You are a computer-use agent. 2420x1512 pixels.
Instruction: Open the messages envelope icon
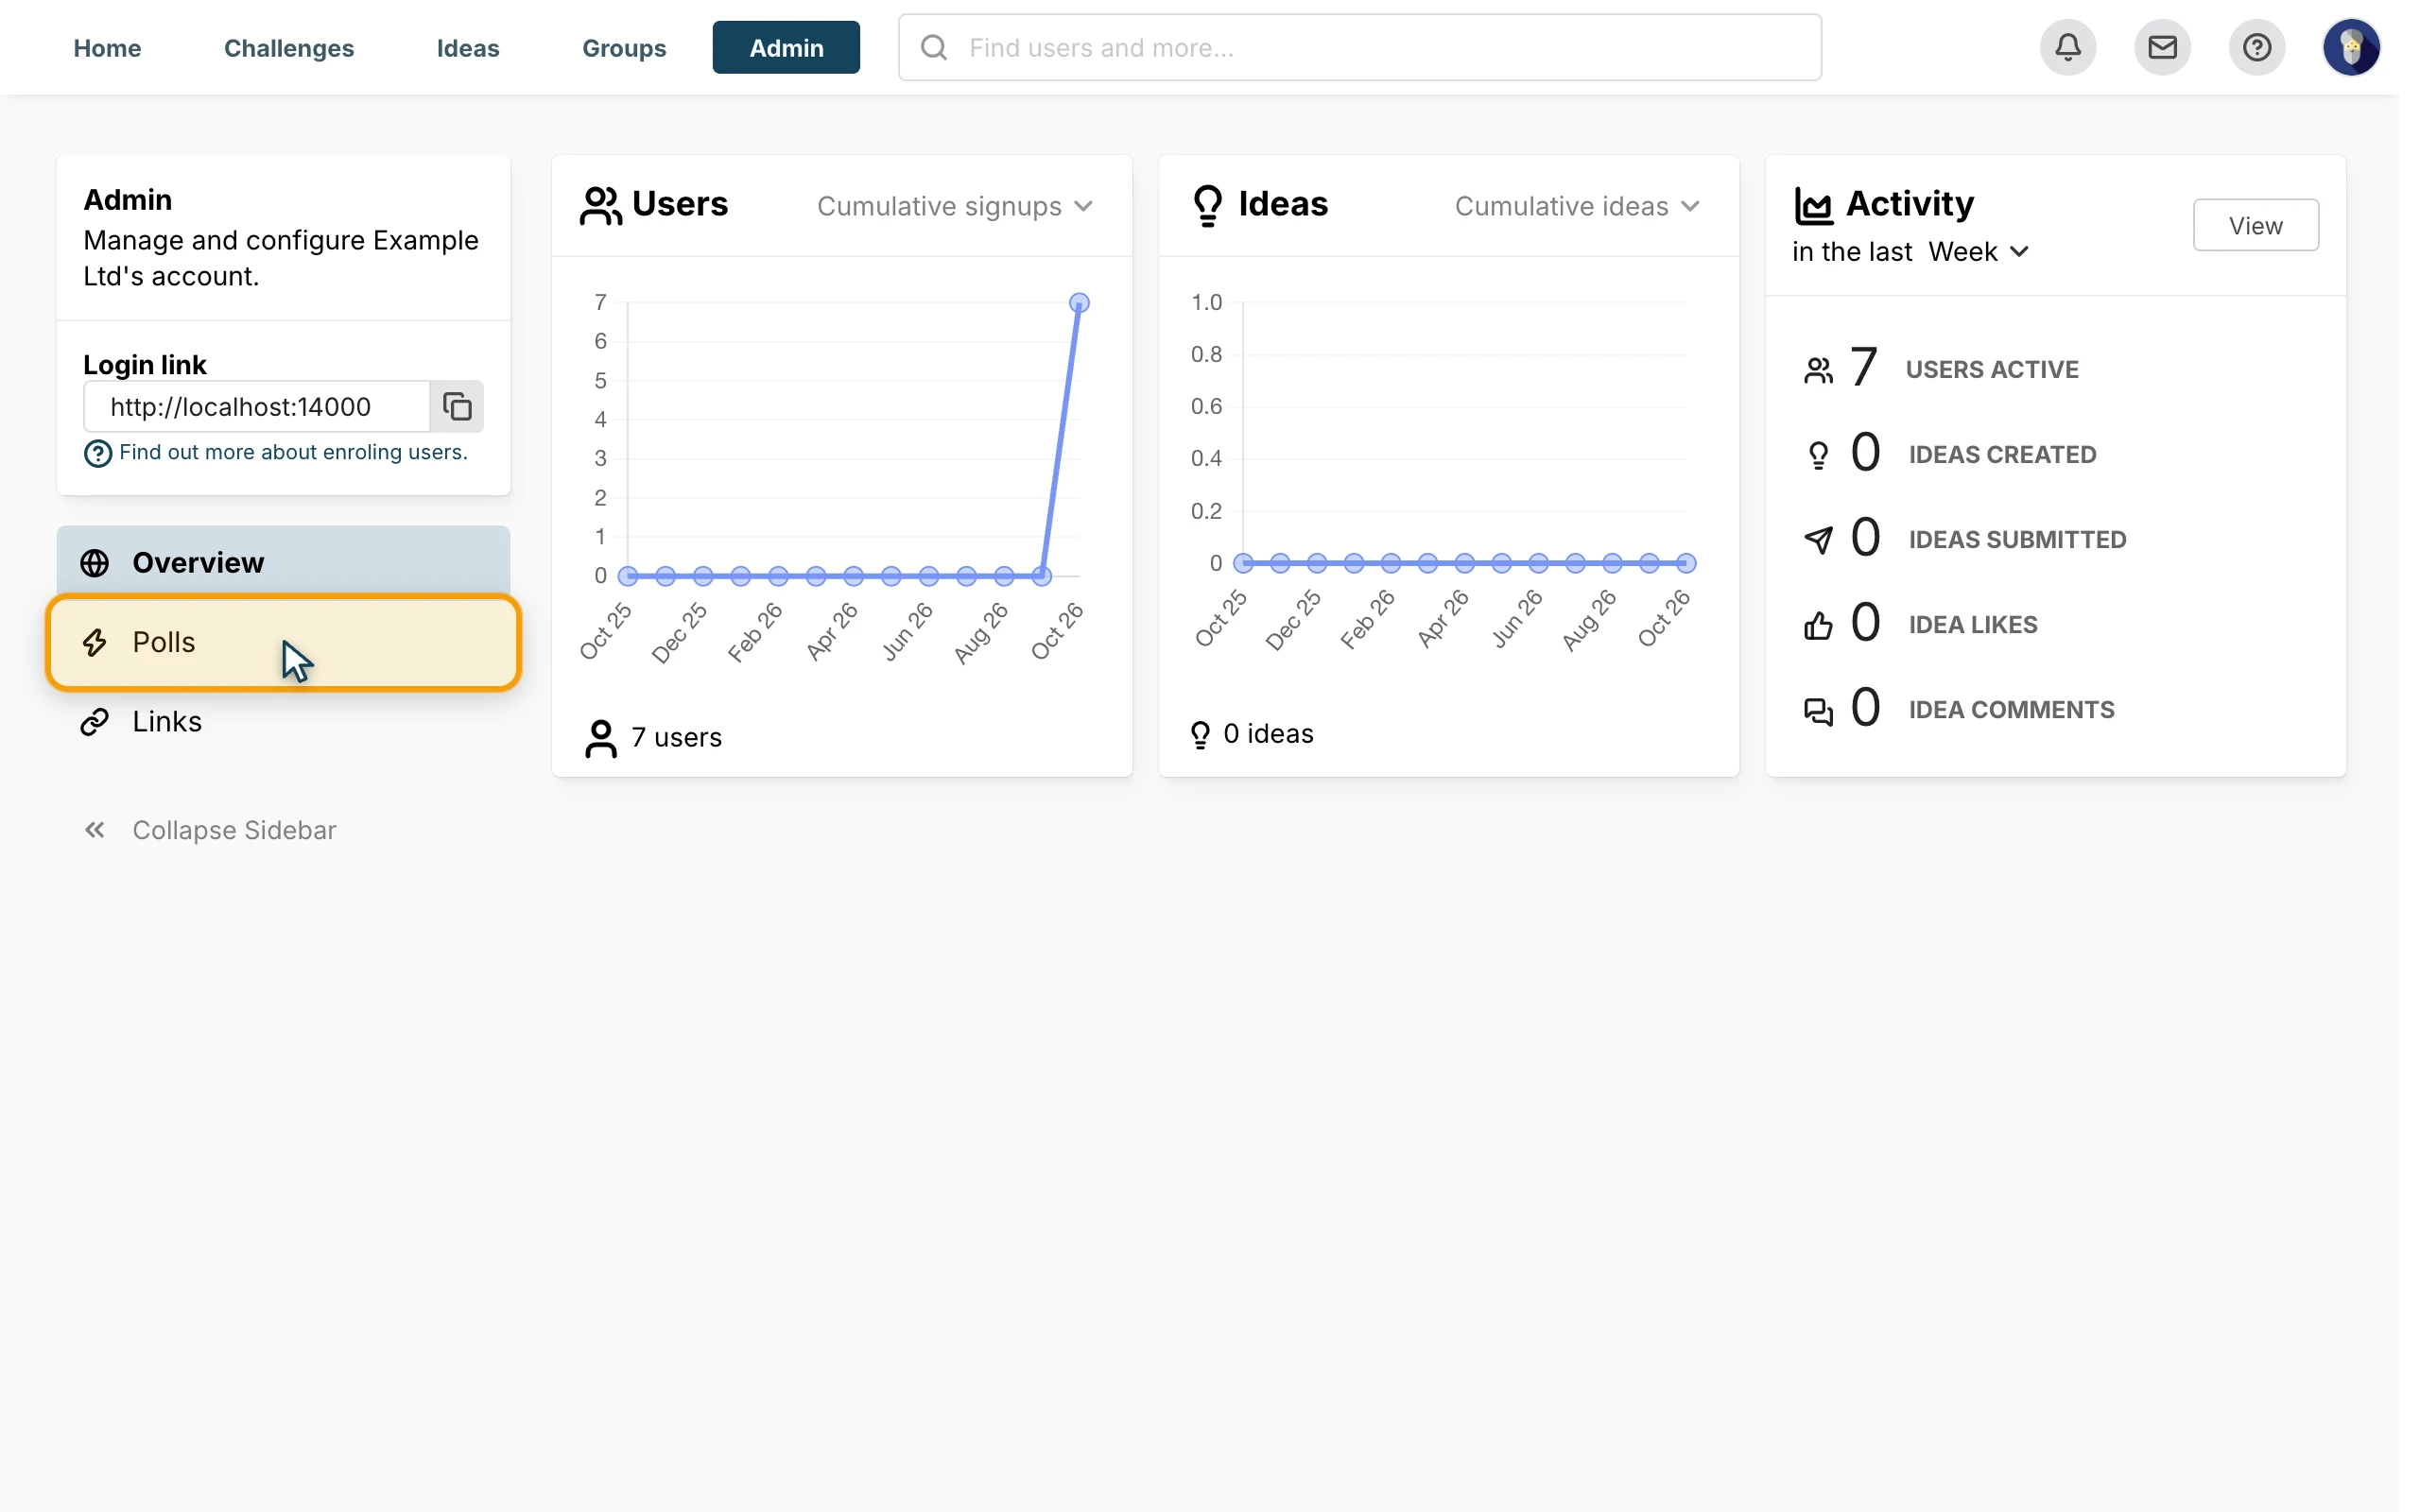point(2161,47)
